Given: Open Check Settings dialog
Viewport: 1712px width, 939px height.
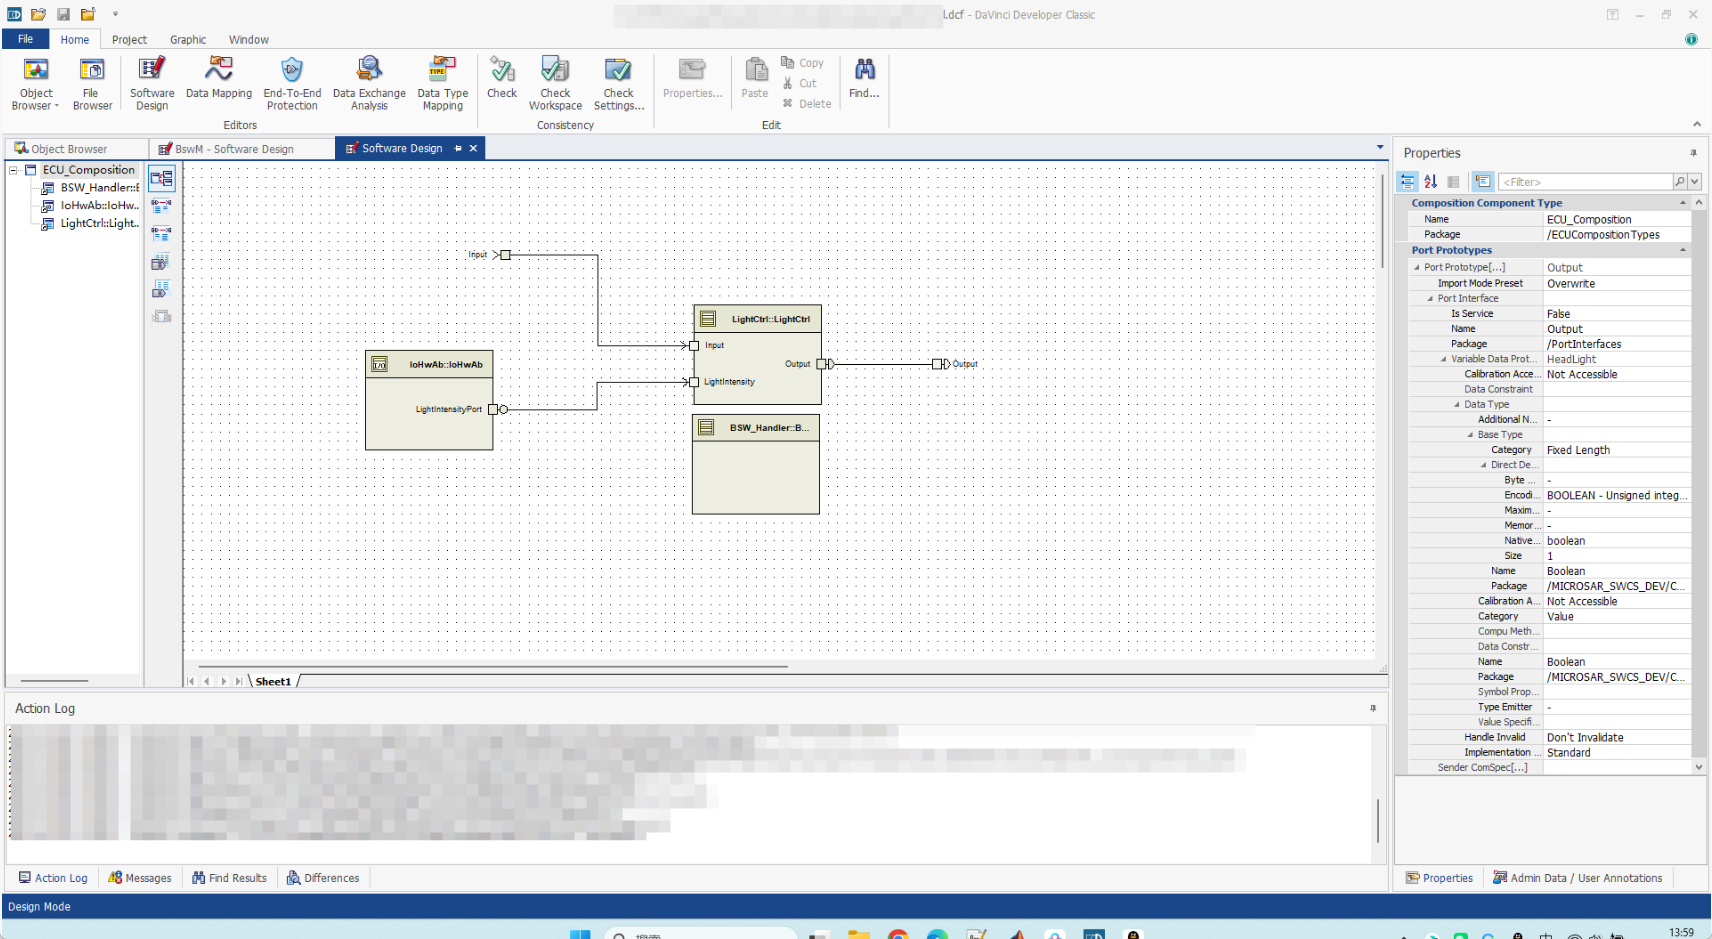Looking at the screenshot, I should click(618, 82).
